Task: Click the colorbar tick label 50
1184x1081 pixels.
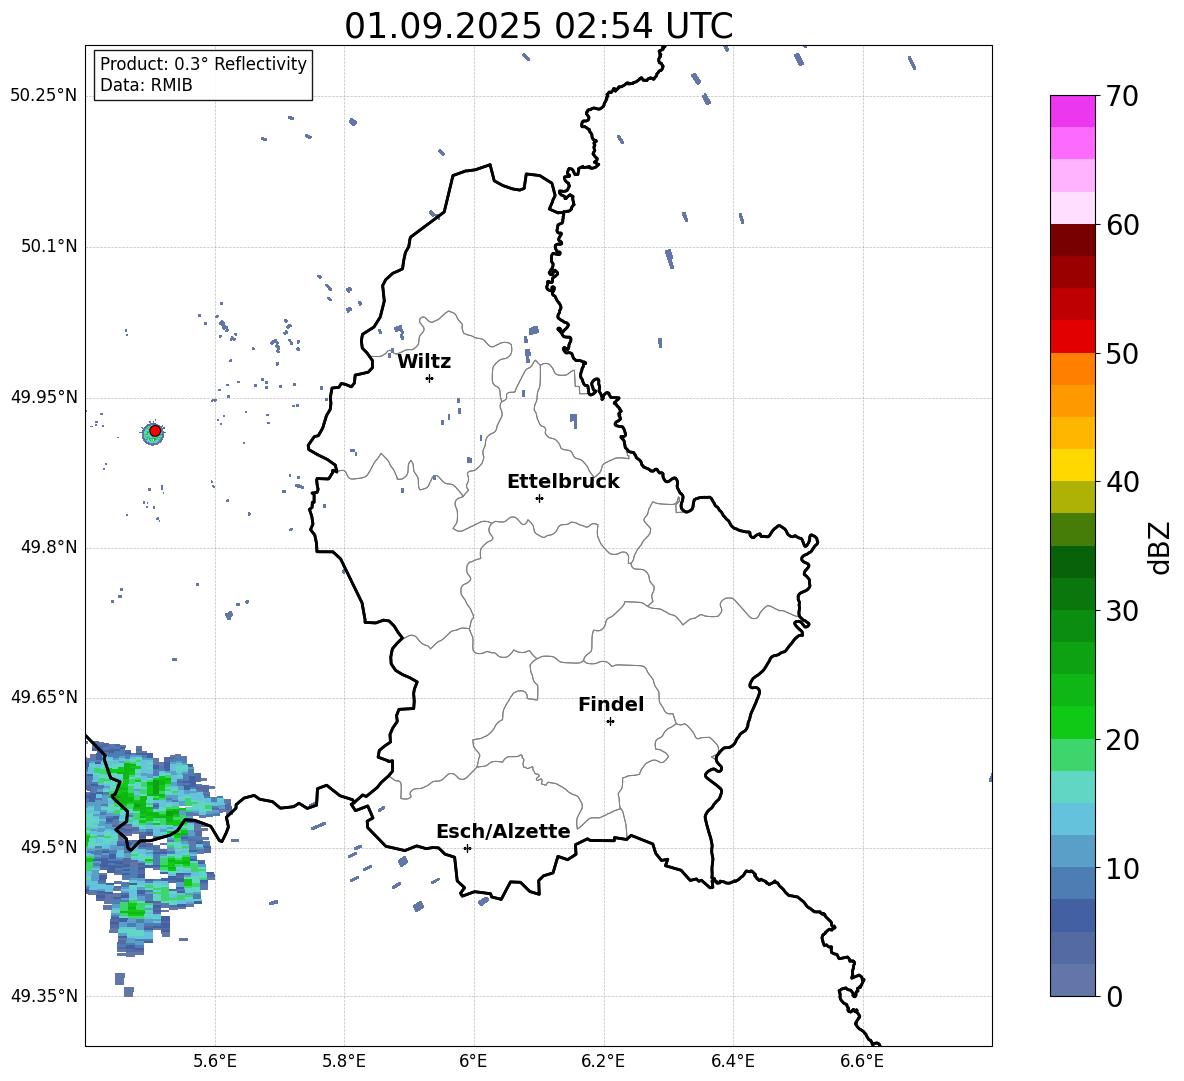Action: pyautogui.click(x=1122, y=353)
